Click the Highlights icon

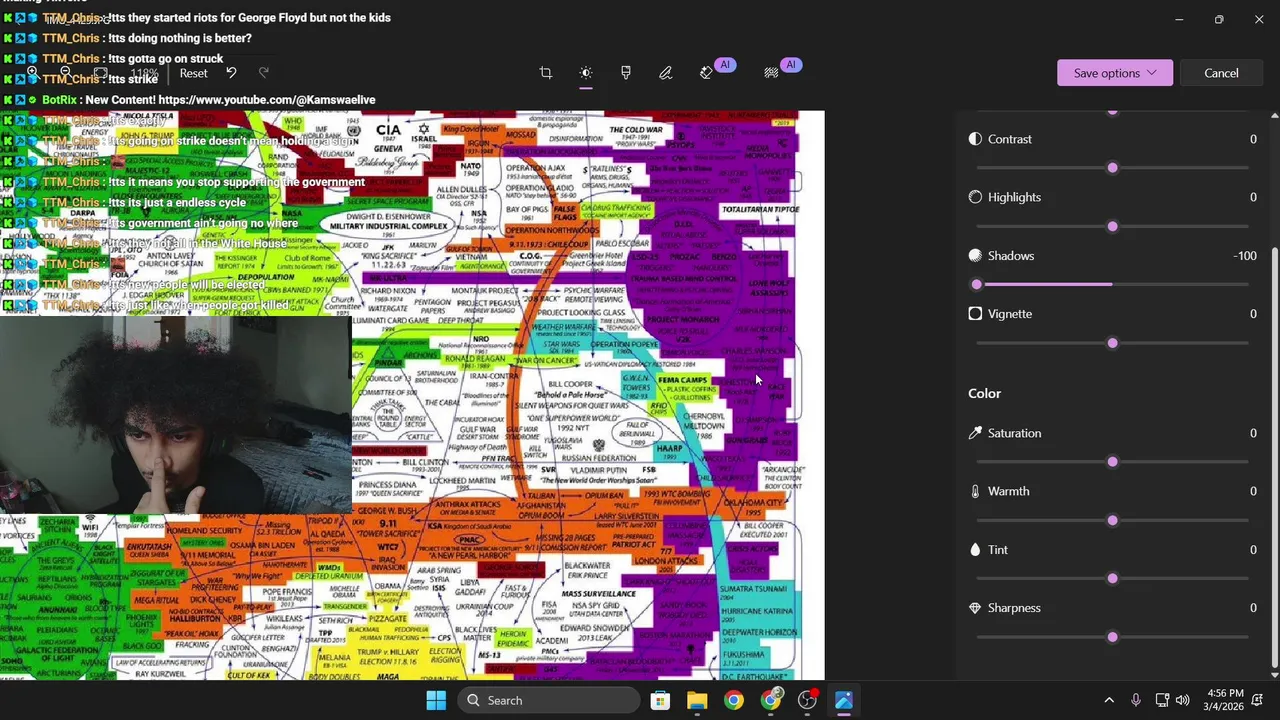click(975, 197)
